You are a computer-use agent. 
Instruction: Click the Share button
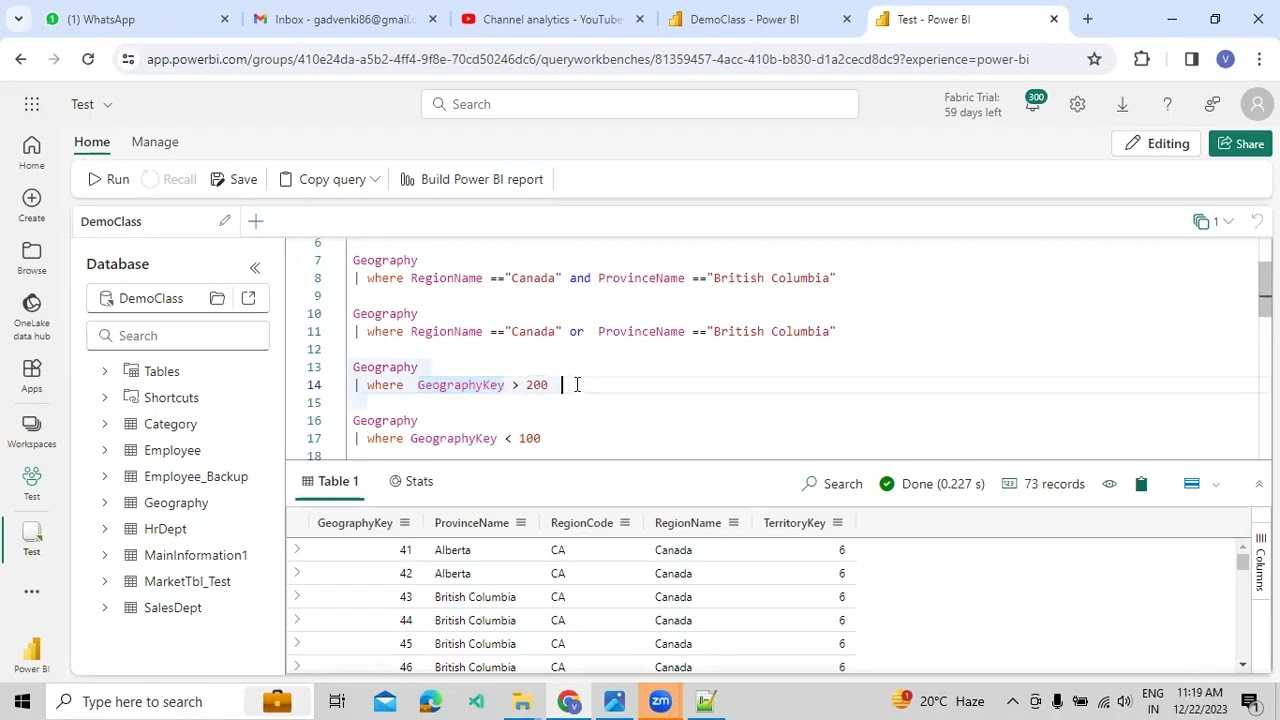1240,144
